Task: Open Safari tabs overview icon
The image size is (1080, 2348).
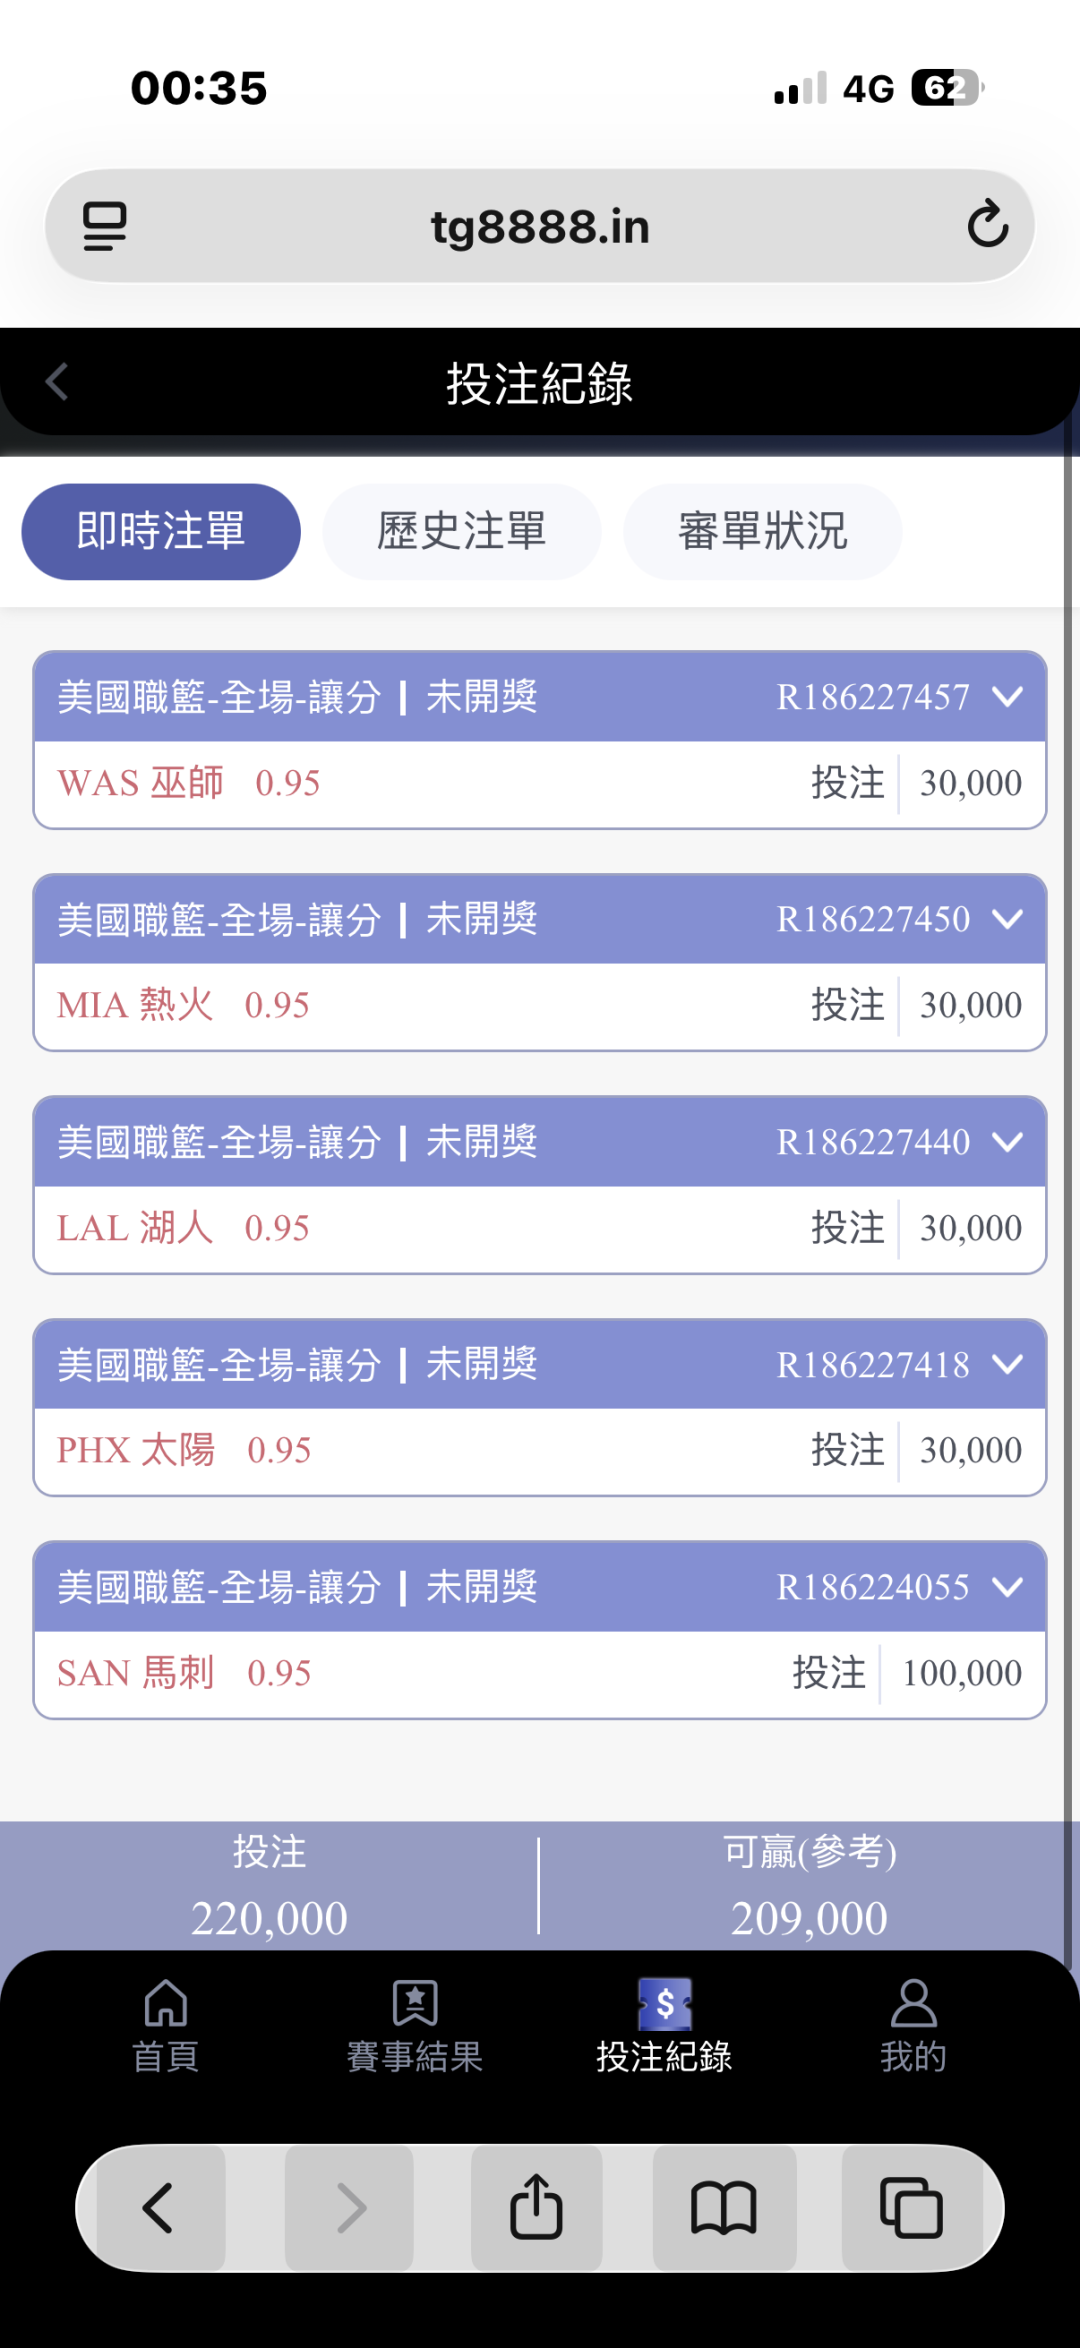Action: click(x=911, y=2207)
